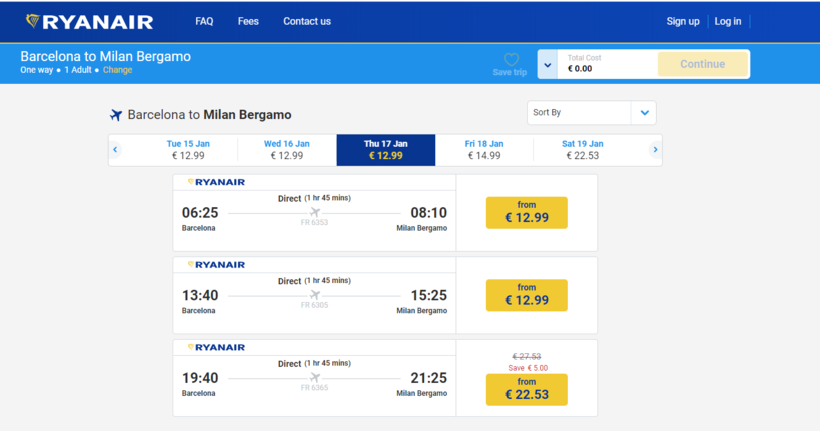
Task: Click flight number FR 6353
Action: point(314,223)
